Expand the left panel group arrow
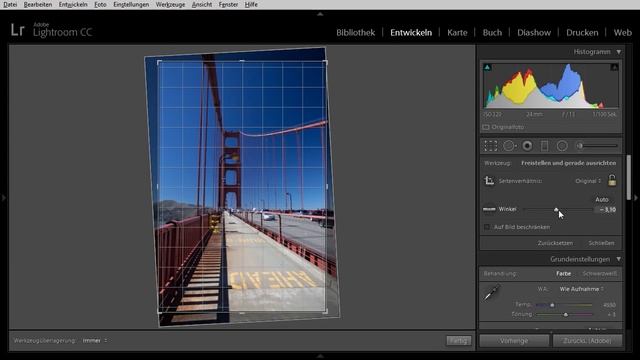The image size is (640, 360). pyautogui.click(x=4, y=198)
